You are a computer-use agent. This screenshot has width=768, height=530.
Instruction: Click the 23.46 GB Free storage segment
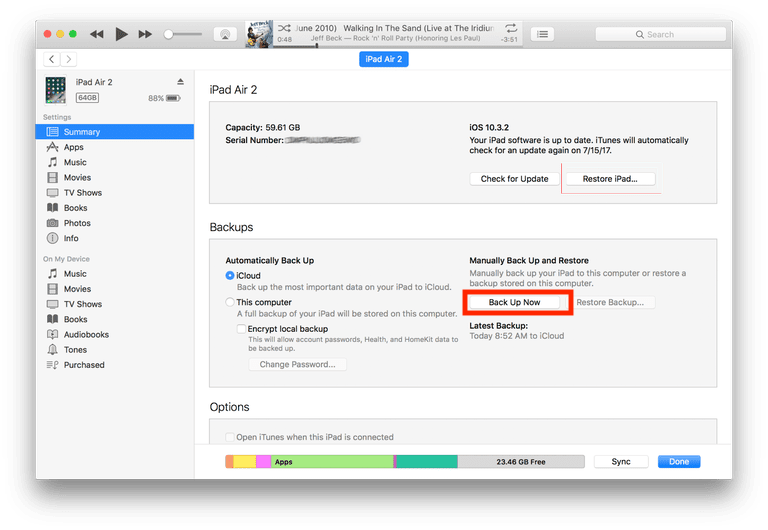pyautogui.click(x=521, y=461)
